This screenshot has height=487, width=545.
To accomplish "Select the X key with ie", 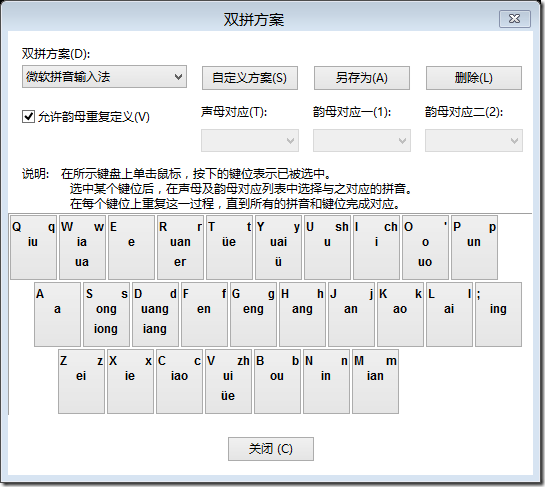I will 130,381.
